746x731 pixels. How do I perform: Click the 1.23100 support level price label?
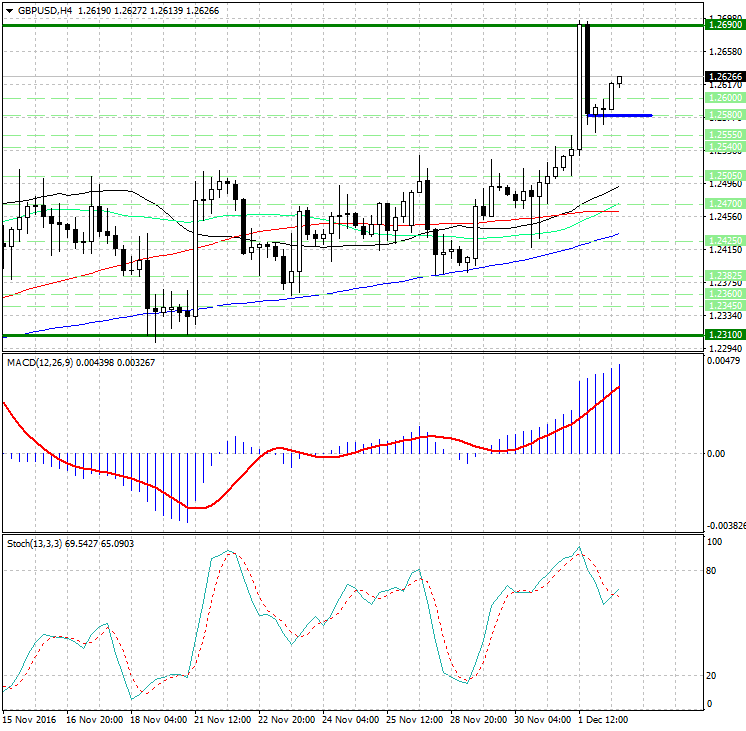(724, 335)
